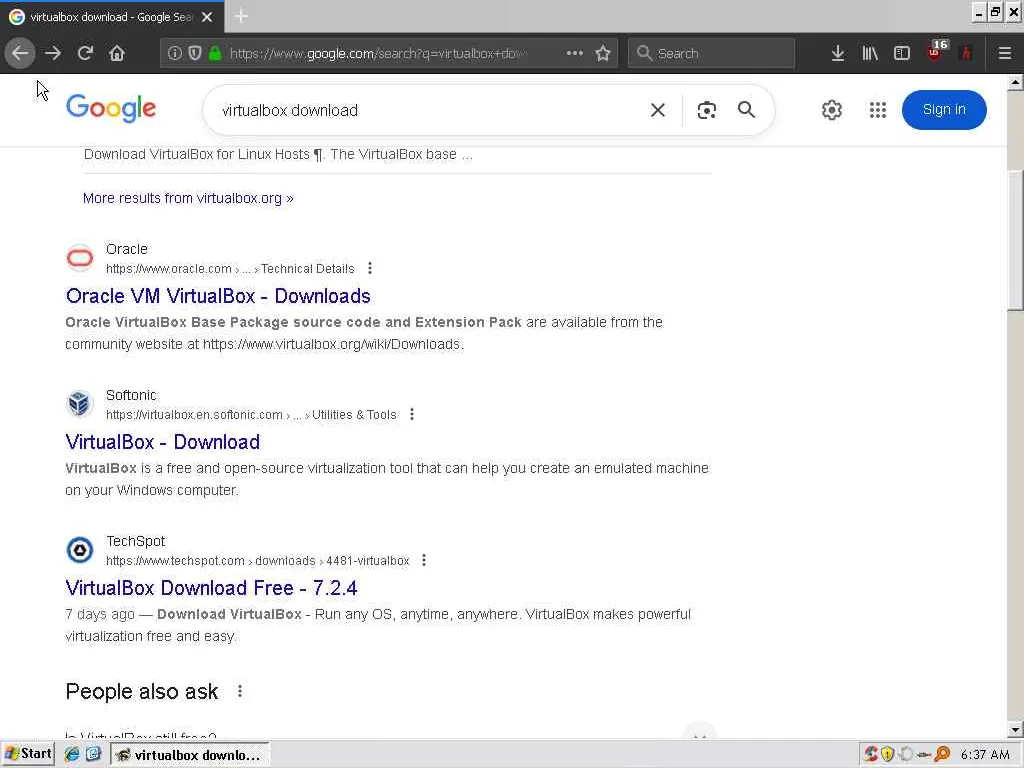Viewport: 1024px width, 768px height.
Task: Open the Google apps grid
Action: [878, 110]
